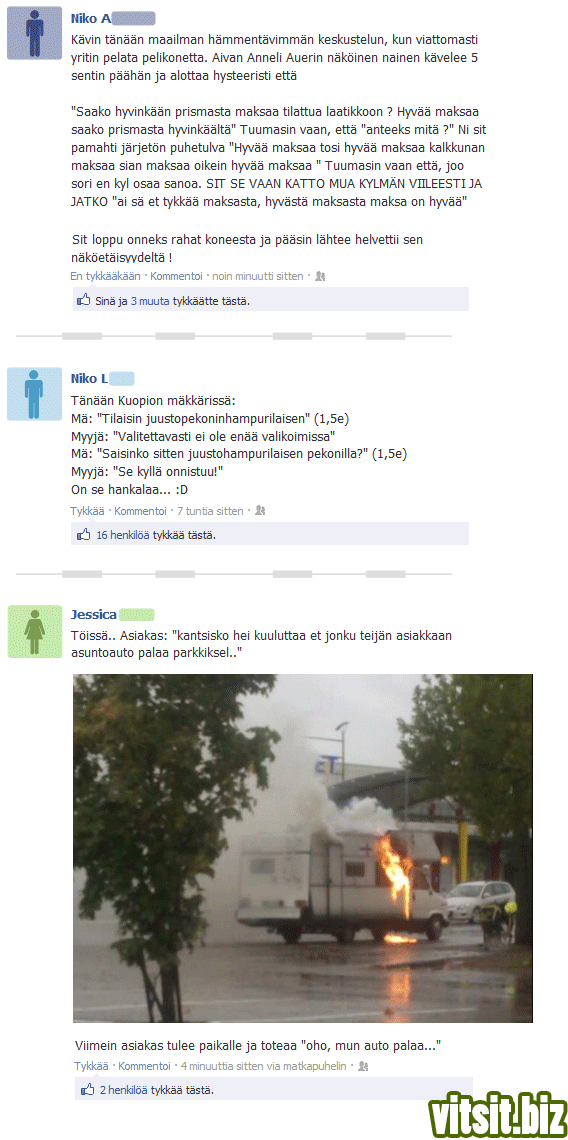Toggle 'Tykkää' on Jessica's burning camper post
The image size is (568, 1140).
click(91, 1066)
